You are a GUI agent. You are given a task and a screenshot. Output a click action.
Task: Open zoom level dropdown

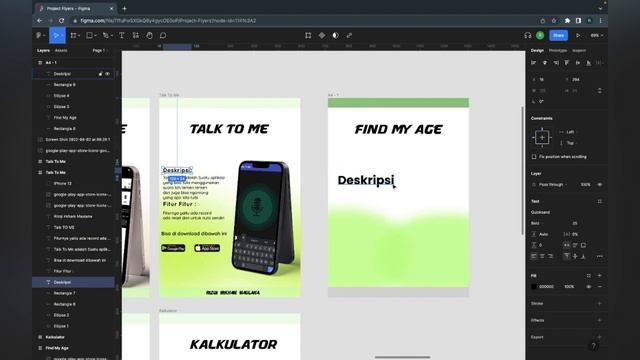click(x=596, y=36)
